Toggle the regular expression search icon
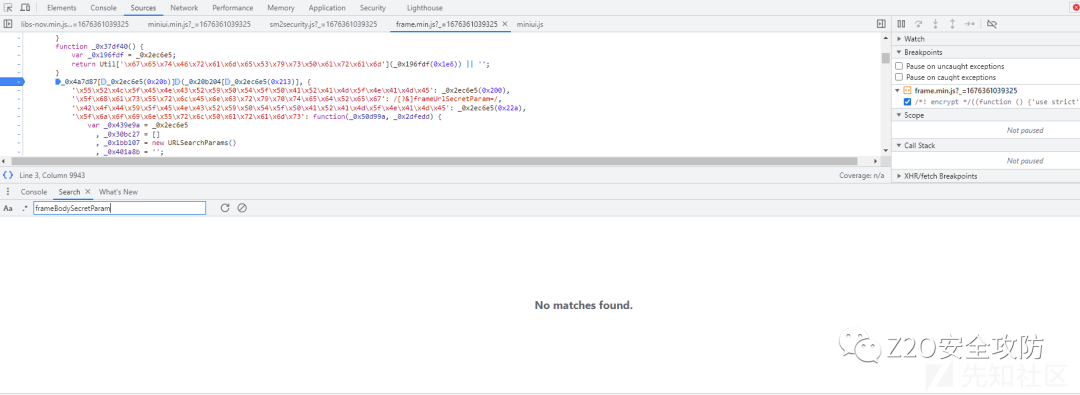The height and width of the screenshot is (395, 1080). point(25,208)
